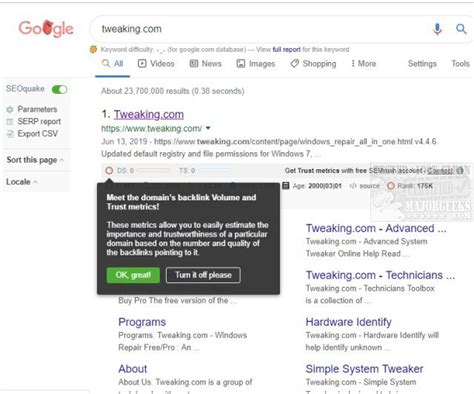Image resolution: width=474 pixels, height=394 pixels.
Task: Open the Parameters gear icon
Action: click(x=10, y=109)
